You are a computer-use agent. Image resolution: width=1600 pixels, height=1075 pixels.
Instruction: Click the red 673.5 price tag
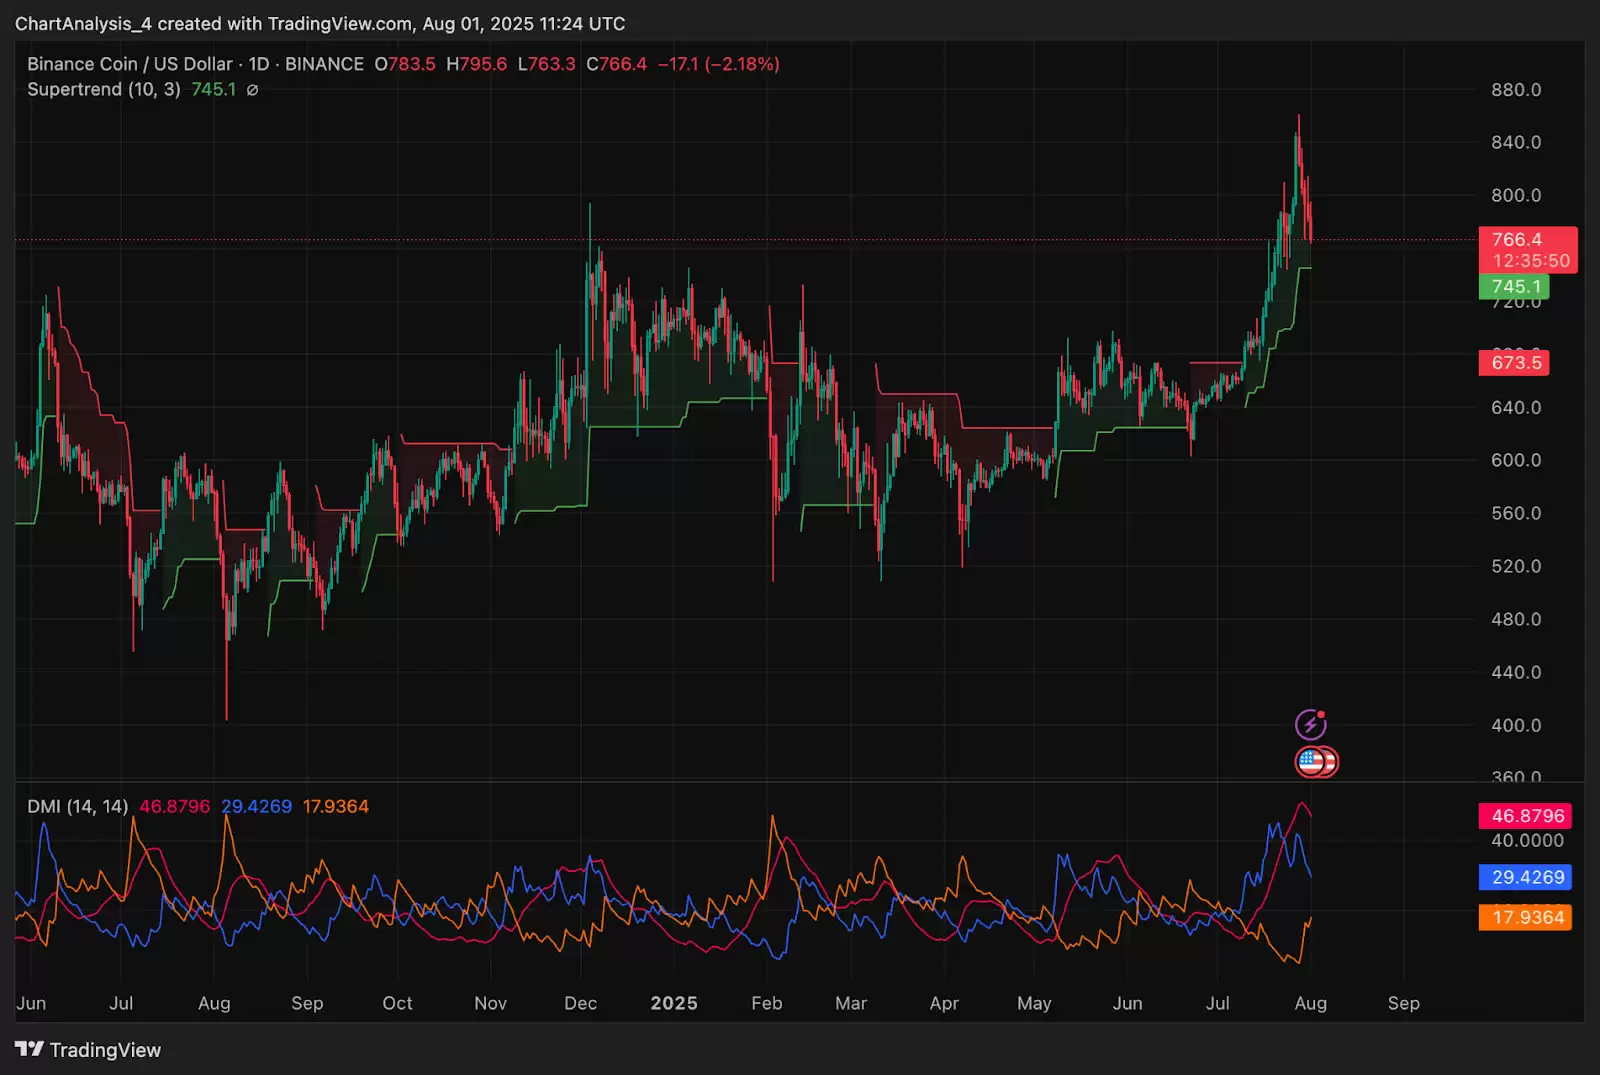(x=1514, y=362)
